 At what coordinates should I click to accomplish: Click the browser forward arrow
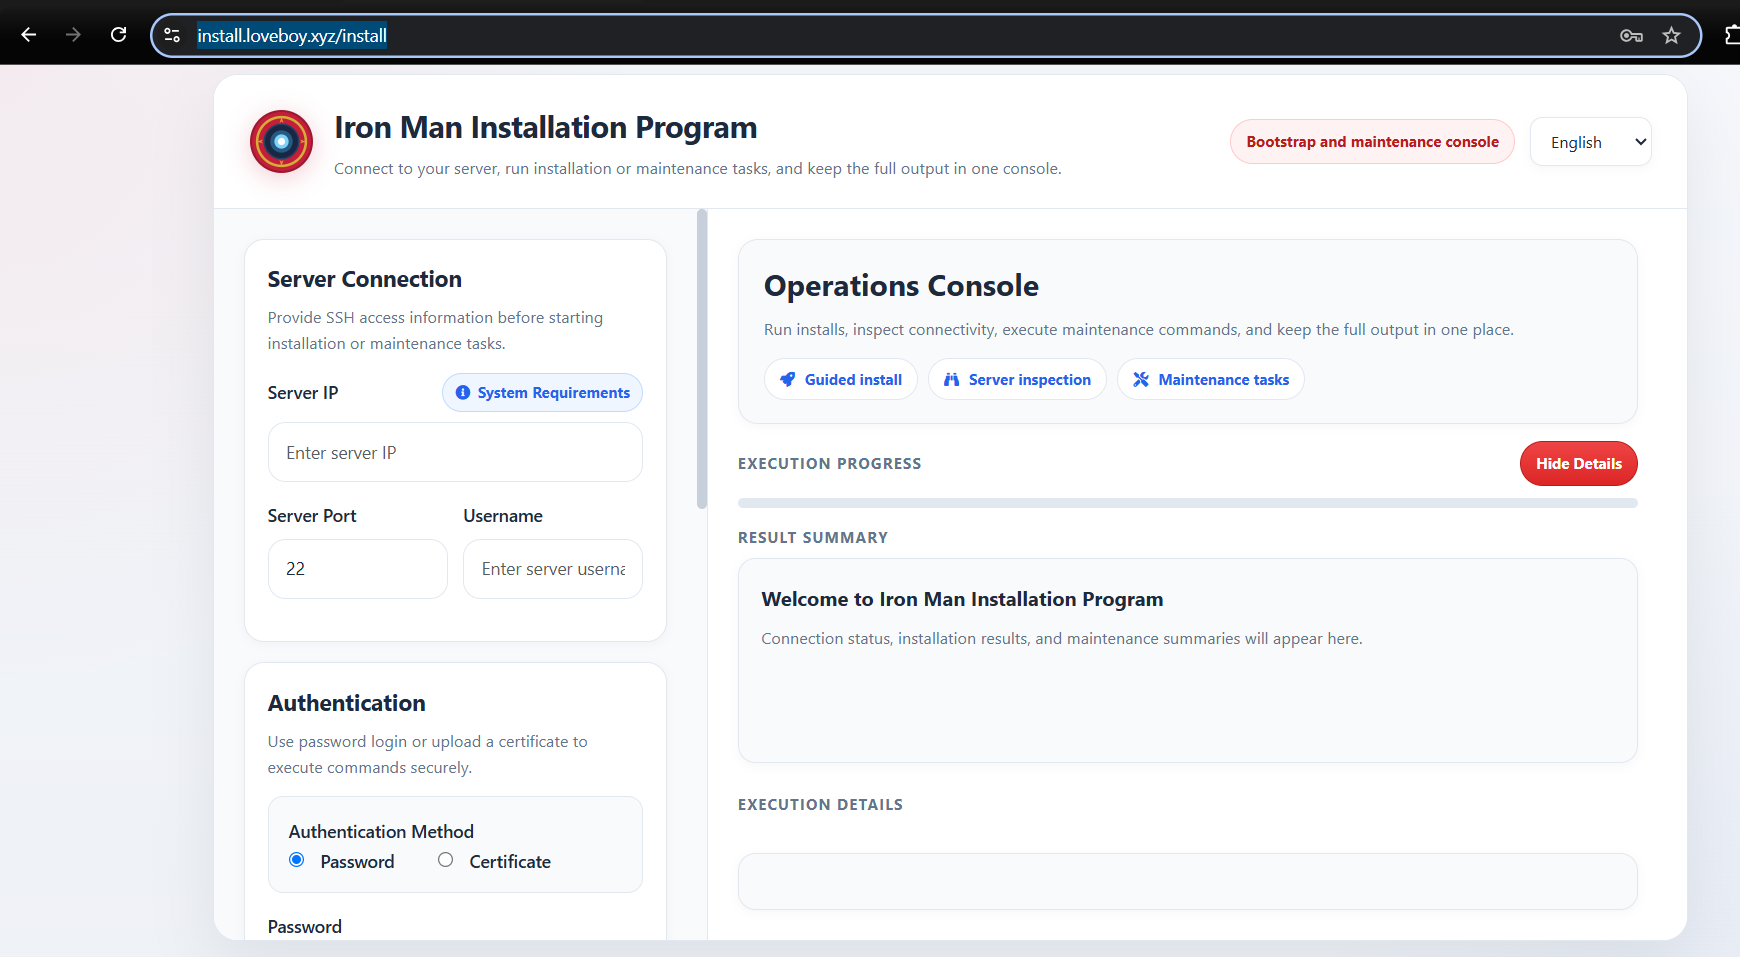click(73, 35)
